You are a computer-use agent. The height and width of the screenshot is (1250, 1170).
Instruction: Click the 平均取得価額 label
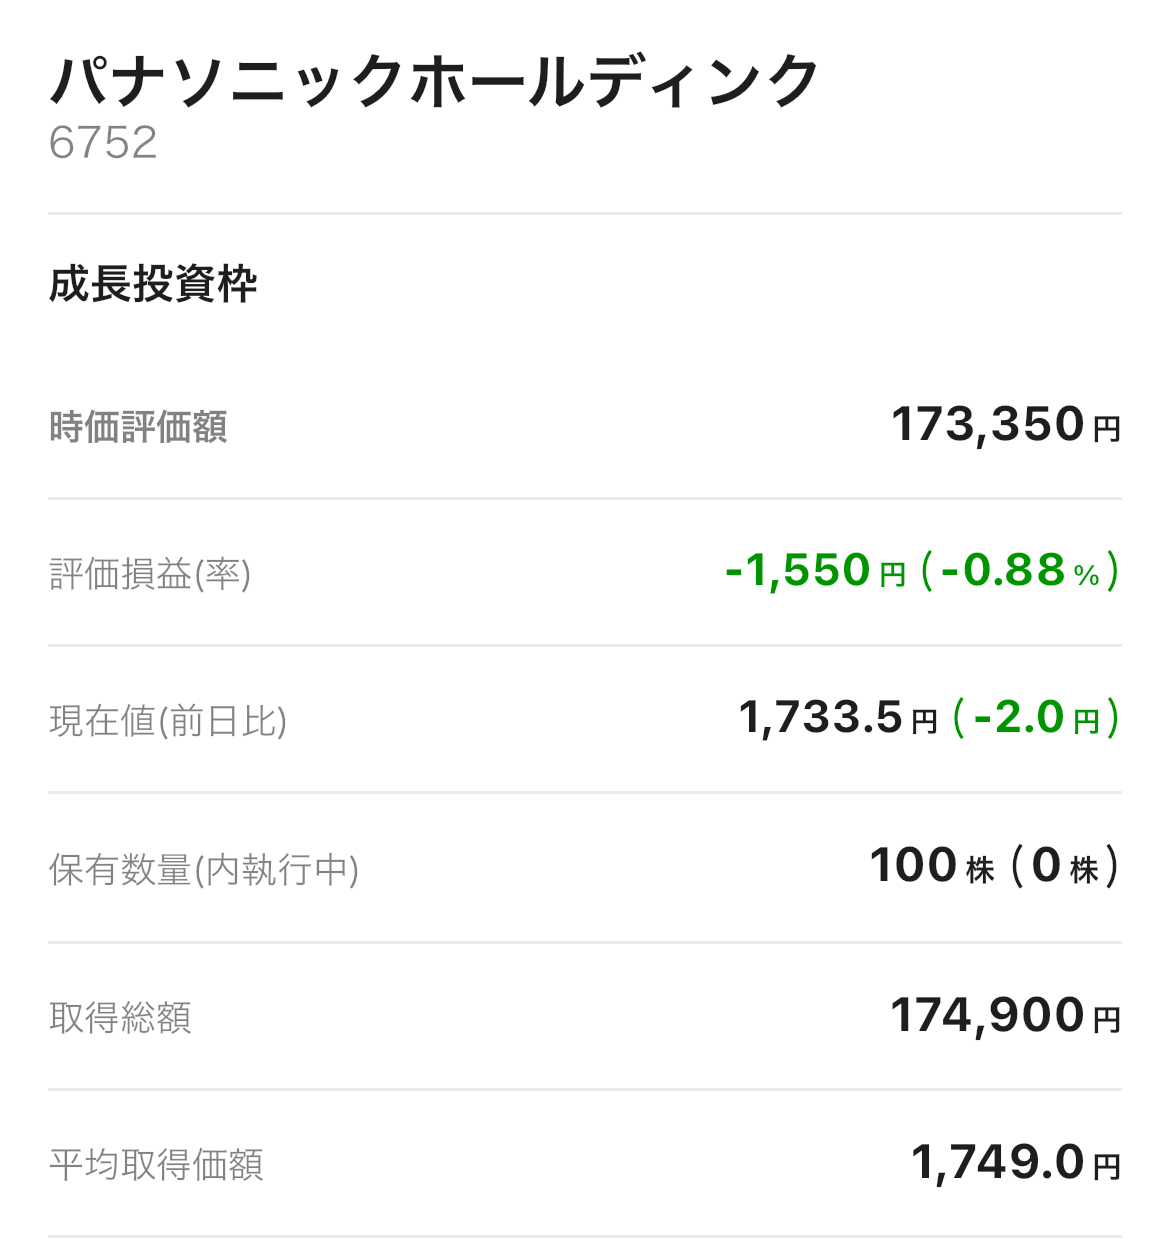(x=156, y=1165)
